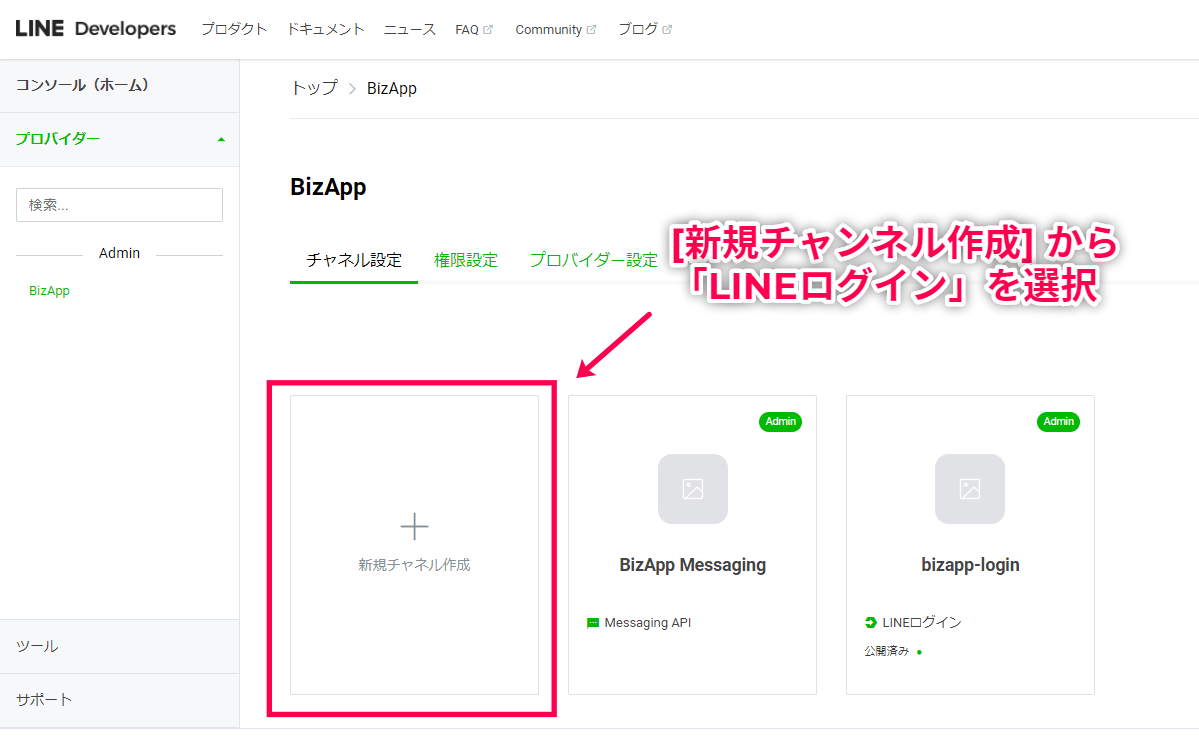Viewport: 1199px width, 751px height.
Task: Click the Admin badge on BizApp Messaging
Action: click(780, 421)
